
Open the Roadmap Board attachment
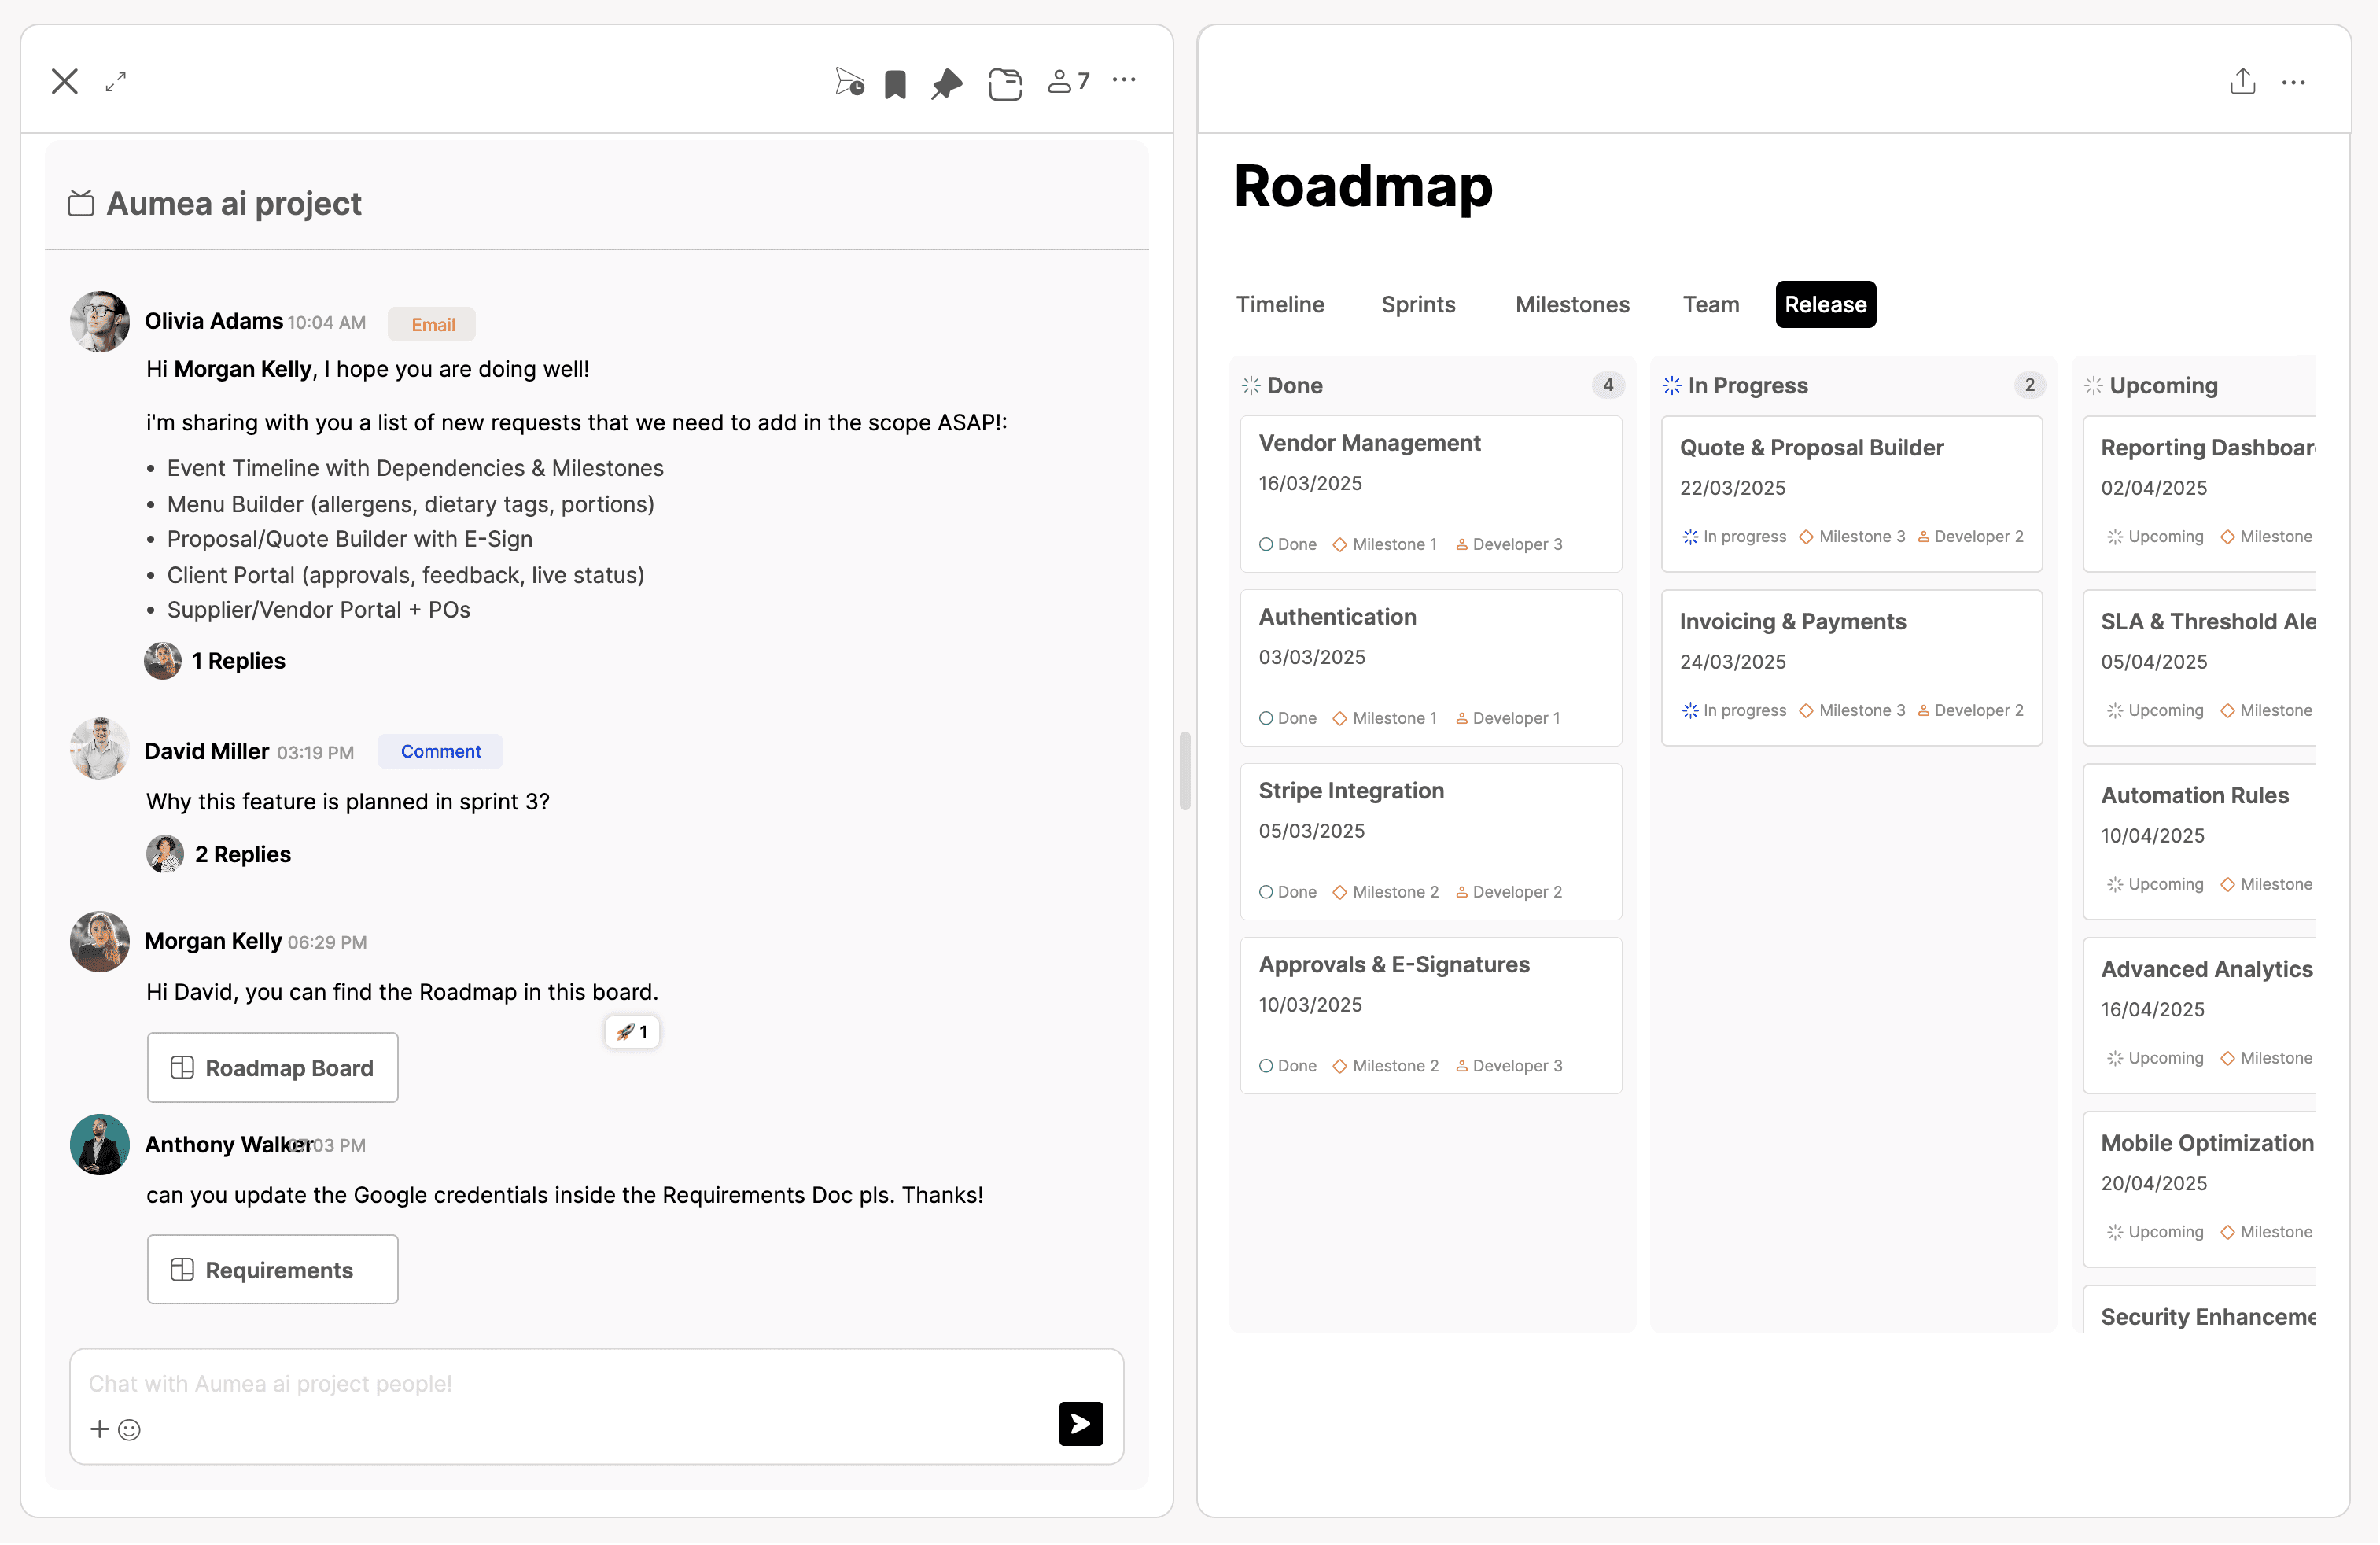click(x=273, y=1068)
